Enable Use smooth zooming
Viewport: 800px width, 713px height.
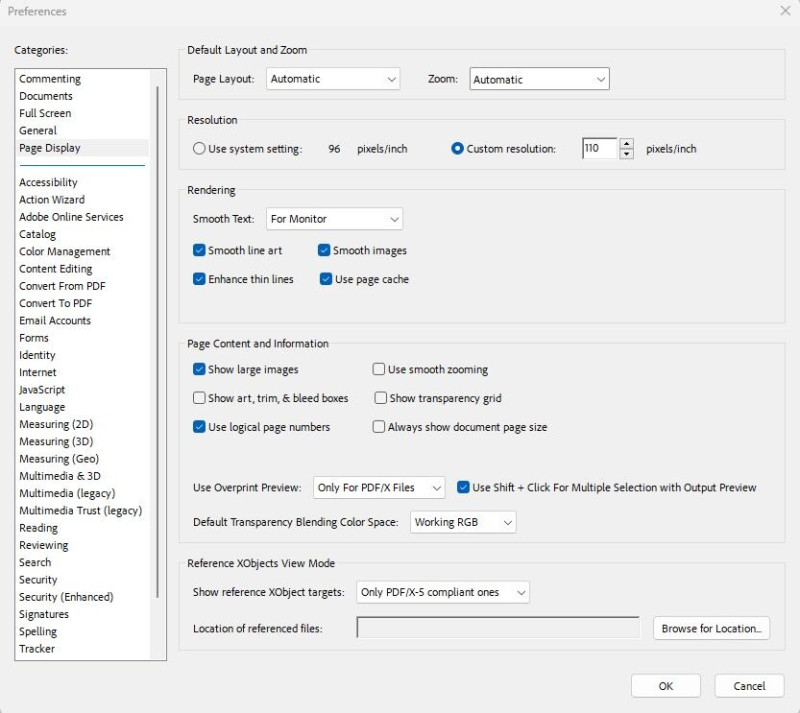[x=379, y=369]
